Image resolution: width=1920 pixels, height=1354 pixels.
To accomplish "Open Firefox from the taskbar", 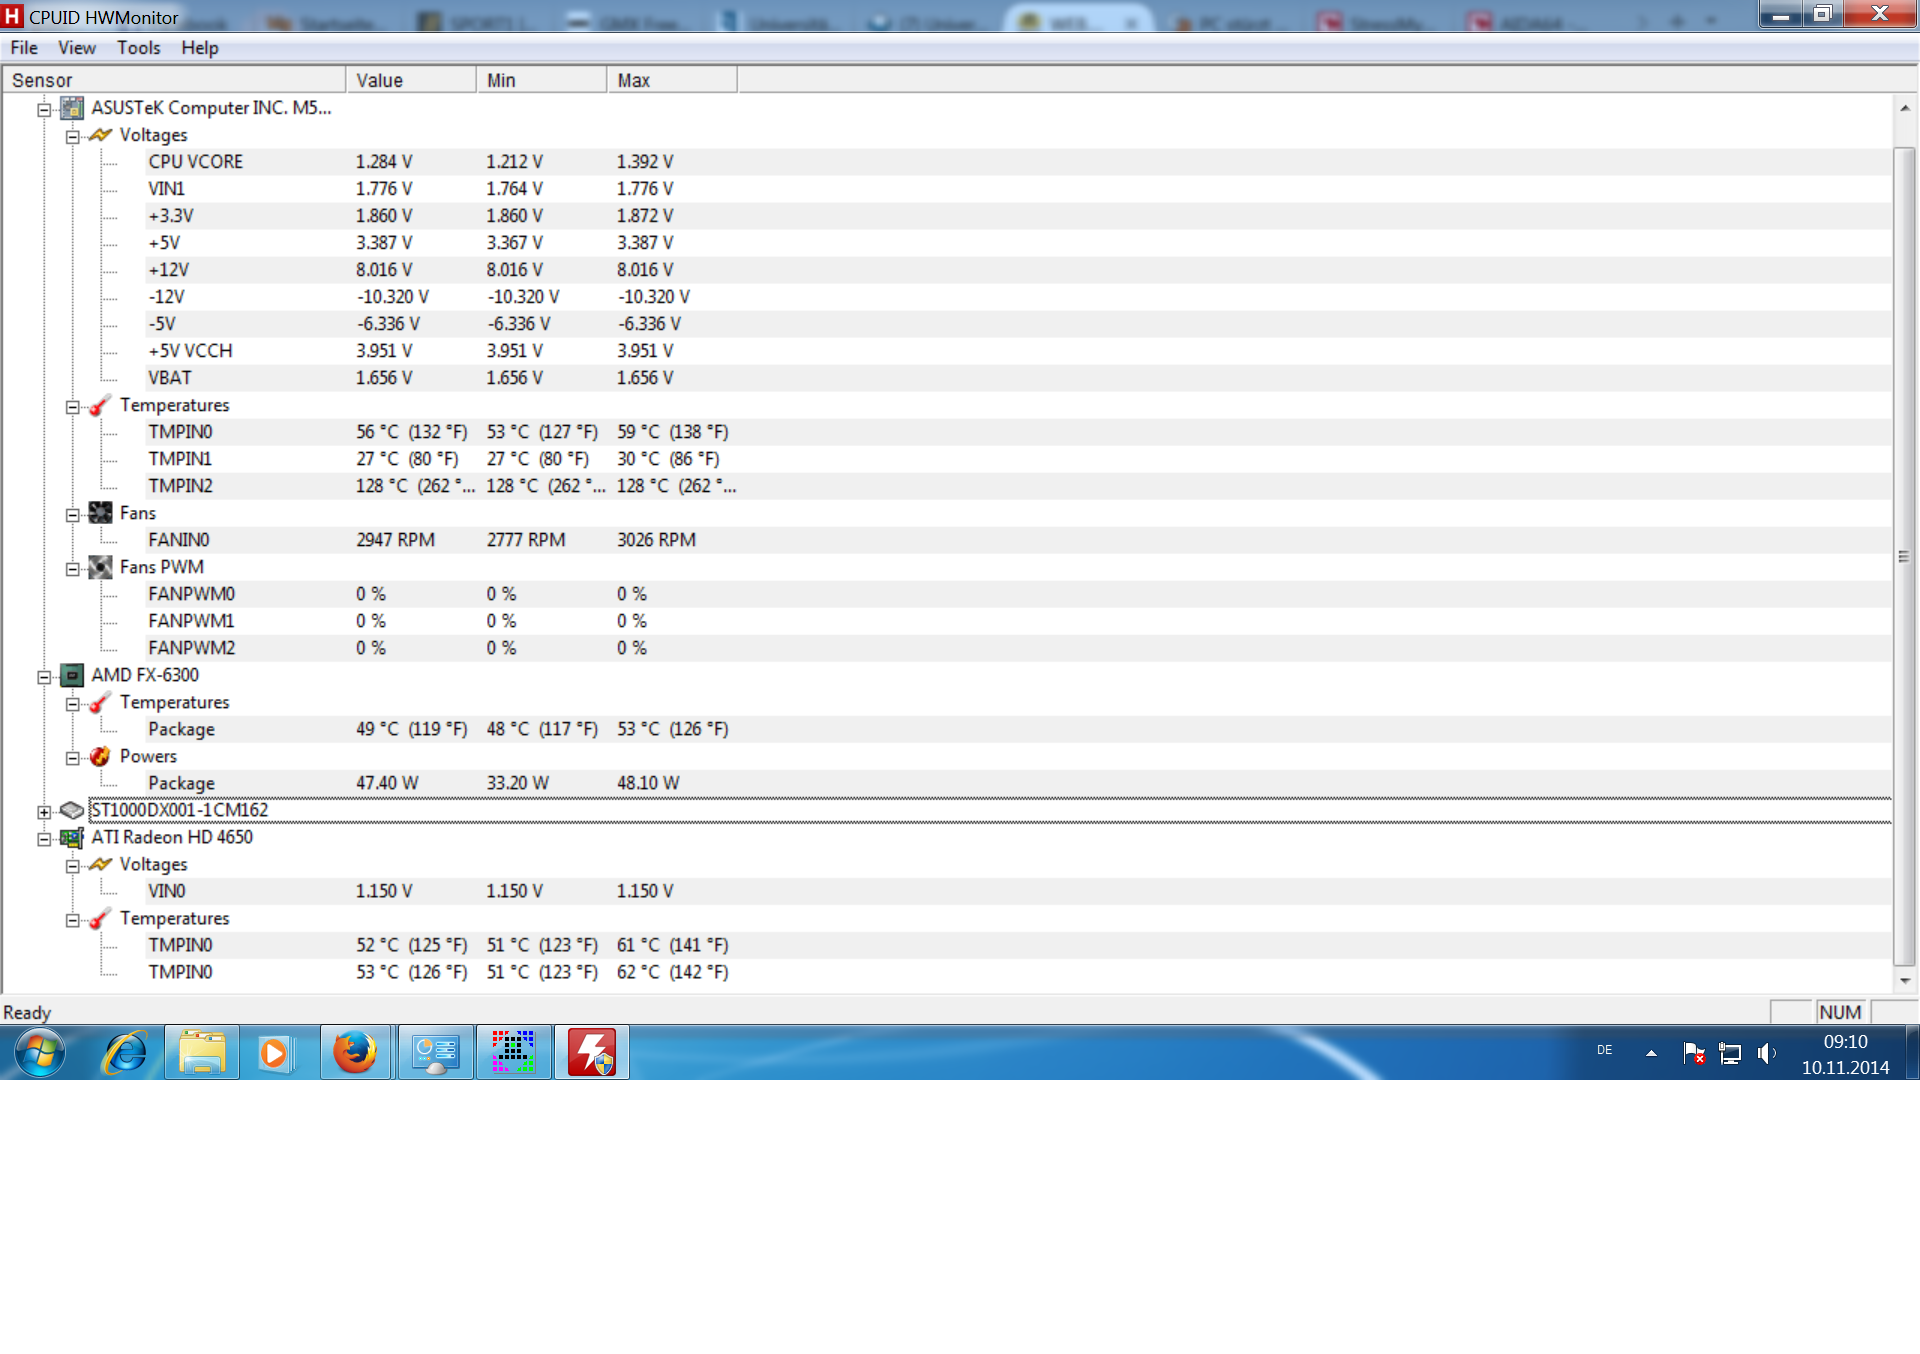I will point(355,1052).
